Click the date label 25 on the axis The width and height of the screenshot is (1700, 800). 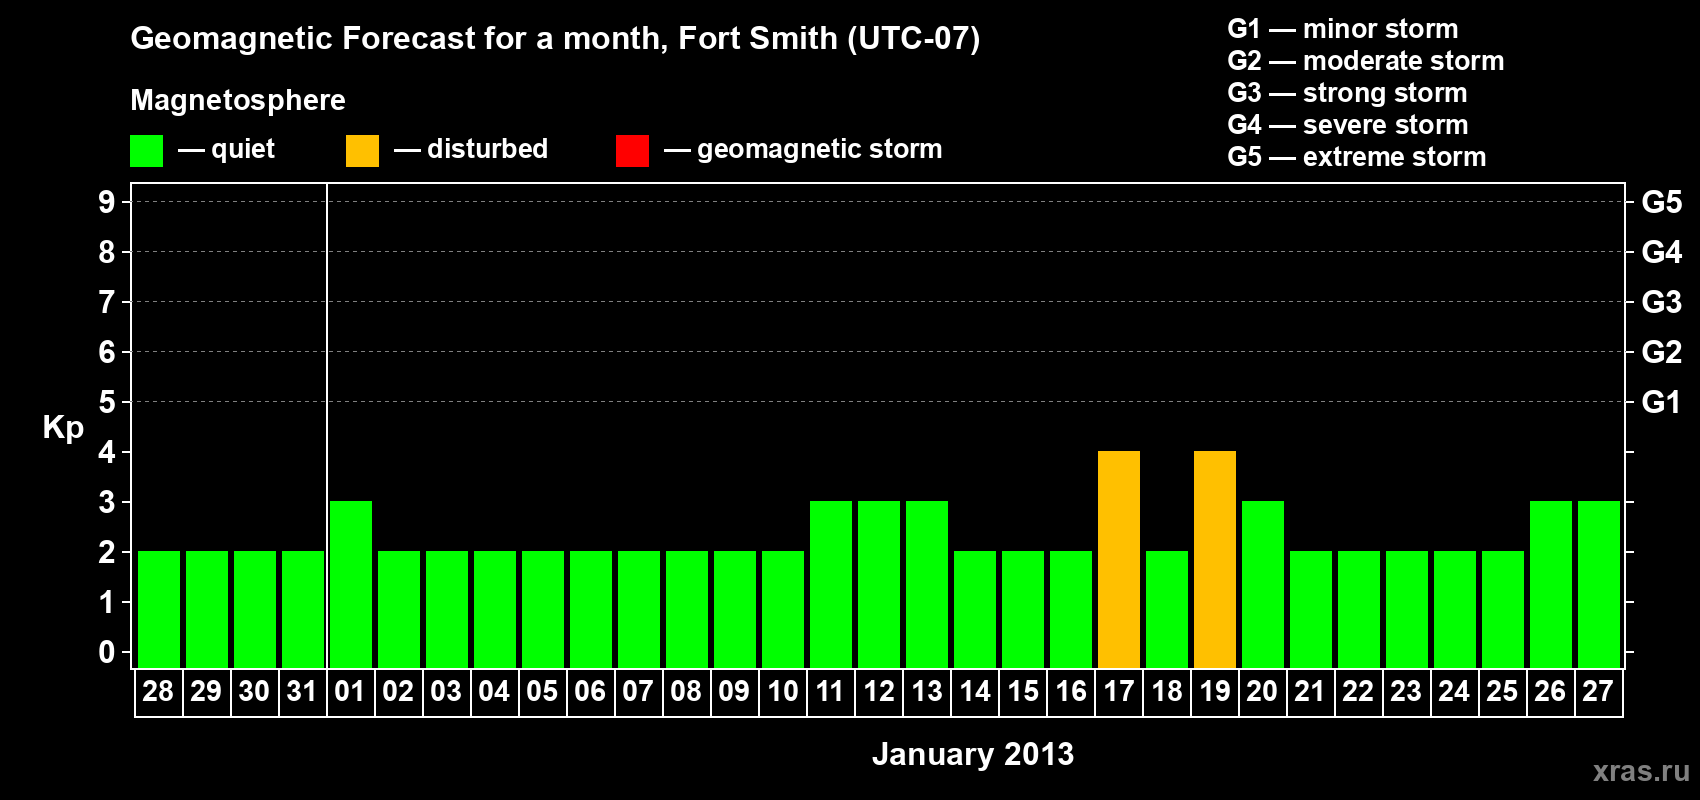[1502, 692]
